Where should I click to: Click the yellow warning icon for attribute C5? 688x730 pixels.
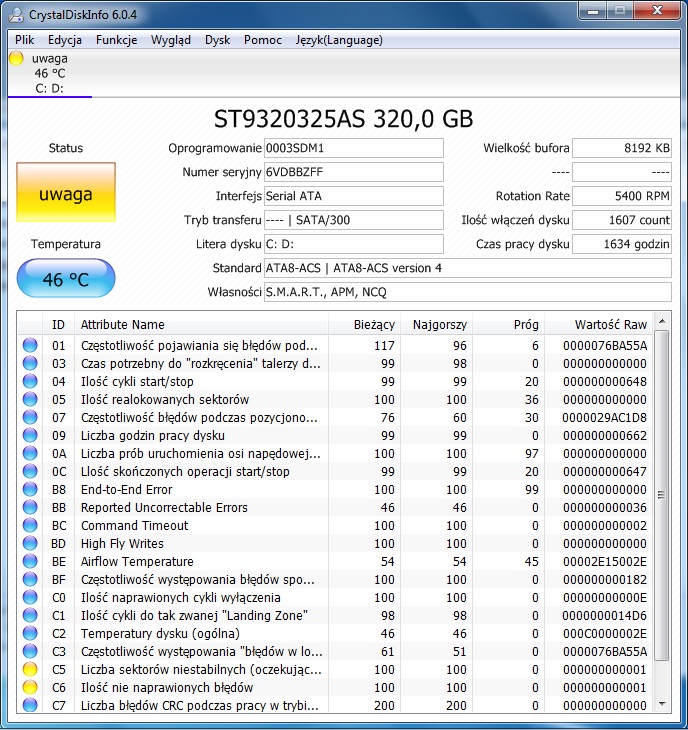click(x=30, y=669)
